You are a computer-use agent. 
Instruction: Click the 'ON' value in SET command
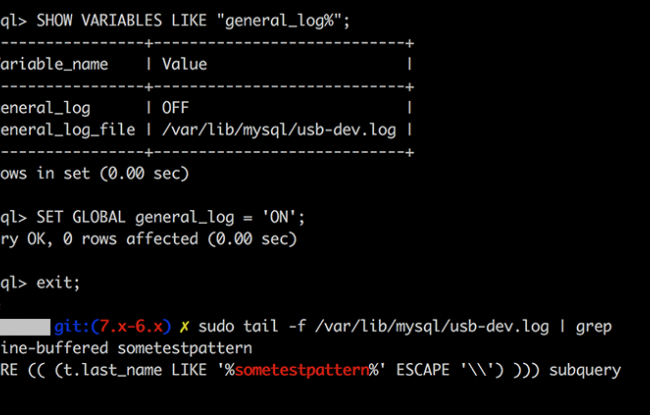[x=279, y=217]
